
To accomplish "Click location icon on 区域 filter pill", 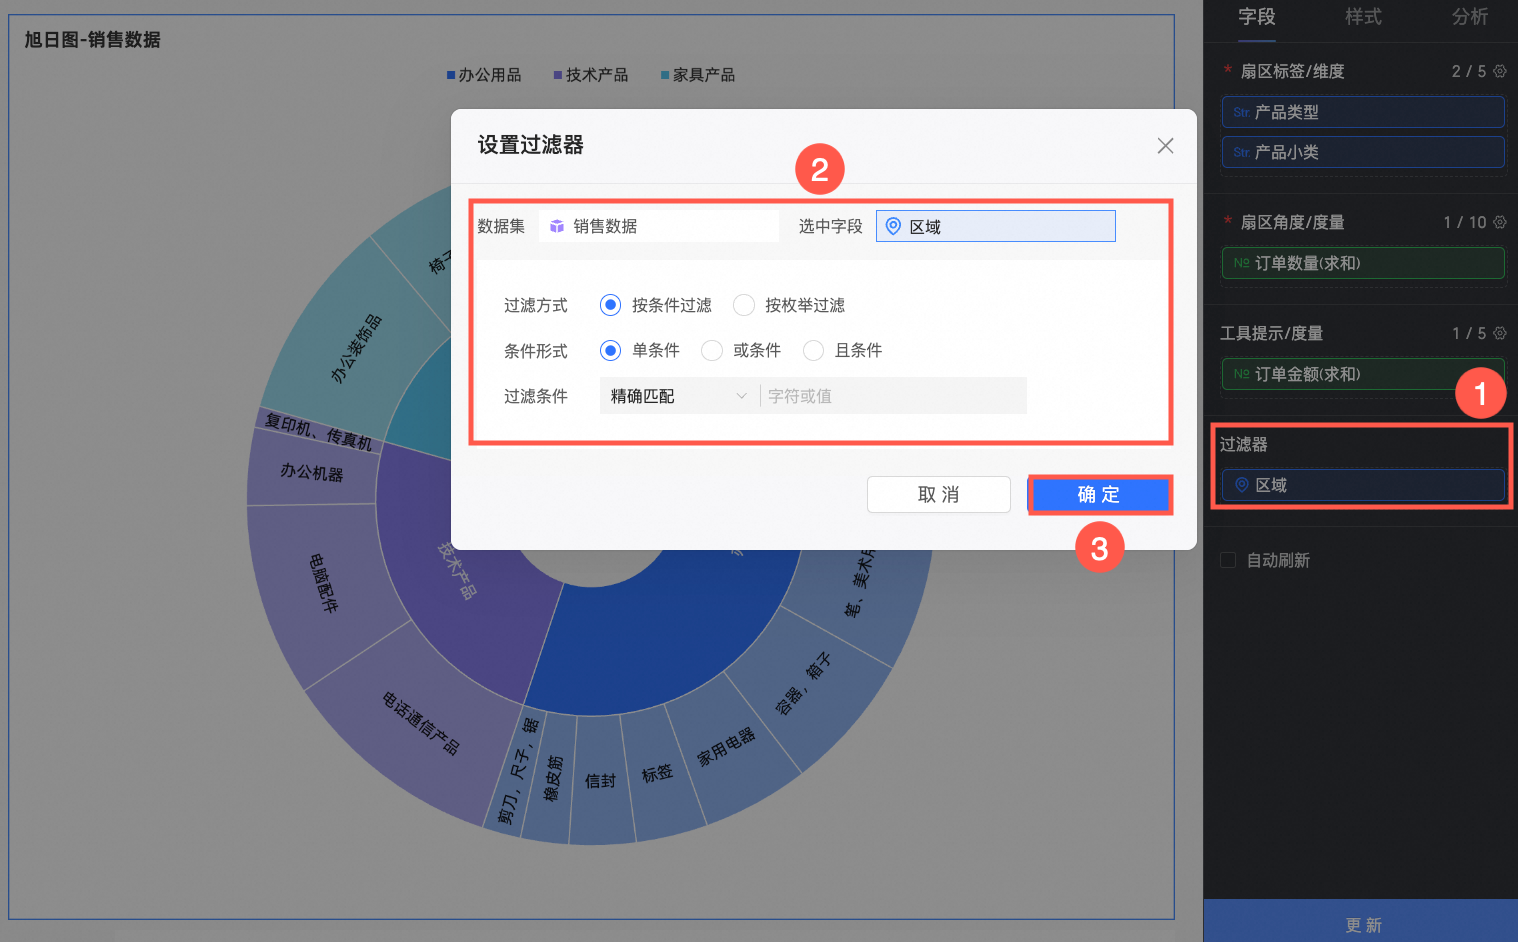I will coord(1241,485).
